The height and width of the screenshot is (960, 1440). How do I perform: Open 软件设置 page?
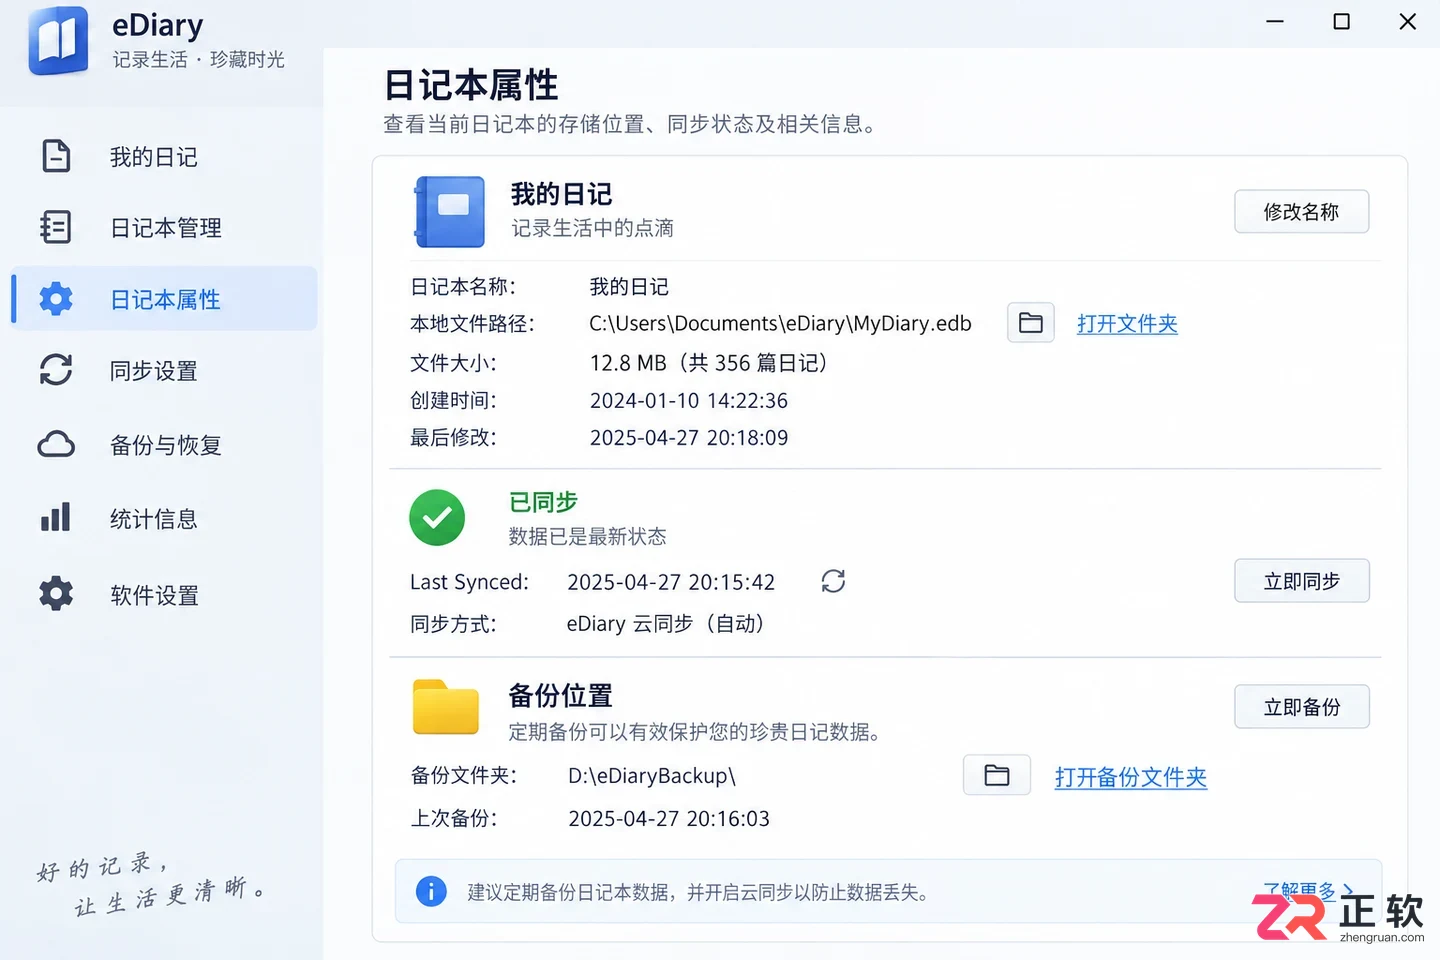tap(164, 594)
